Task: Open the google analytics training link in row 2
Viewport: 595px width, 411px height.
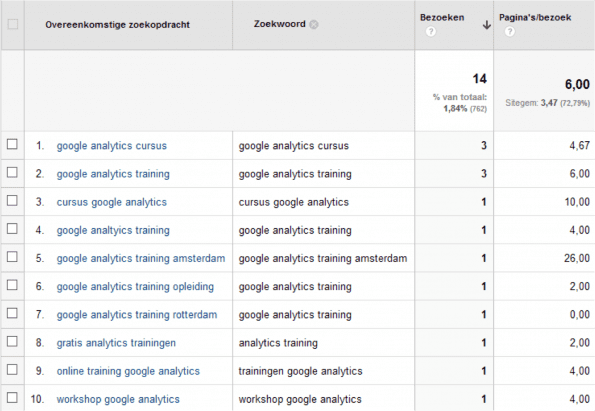Action: [113, 174]
